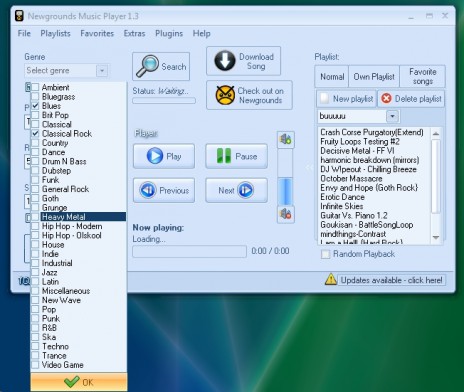Select DJ W!peout - Chilling Breeze
The width and height of the screenshot is (464, 392).
368,169
